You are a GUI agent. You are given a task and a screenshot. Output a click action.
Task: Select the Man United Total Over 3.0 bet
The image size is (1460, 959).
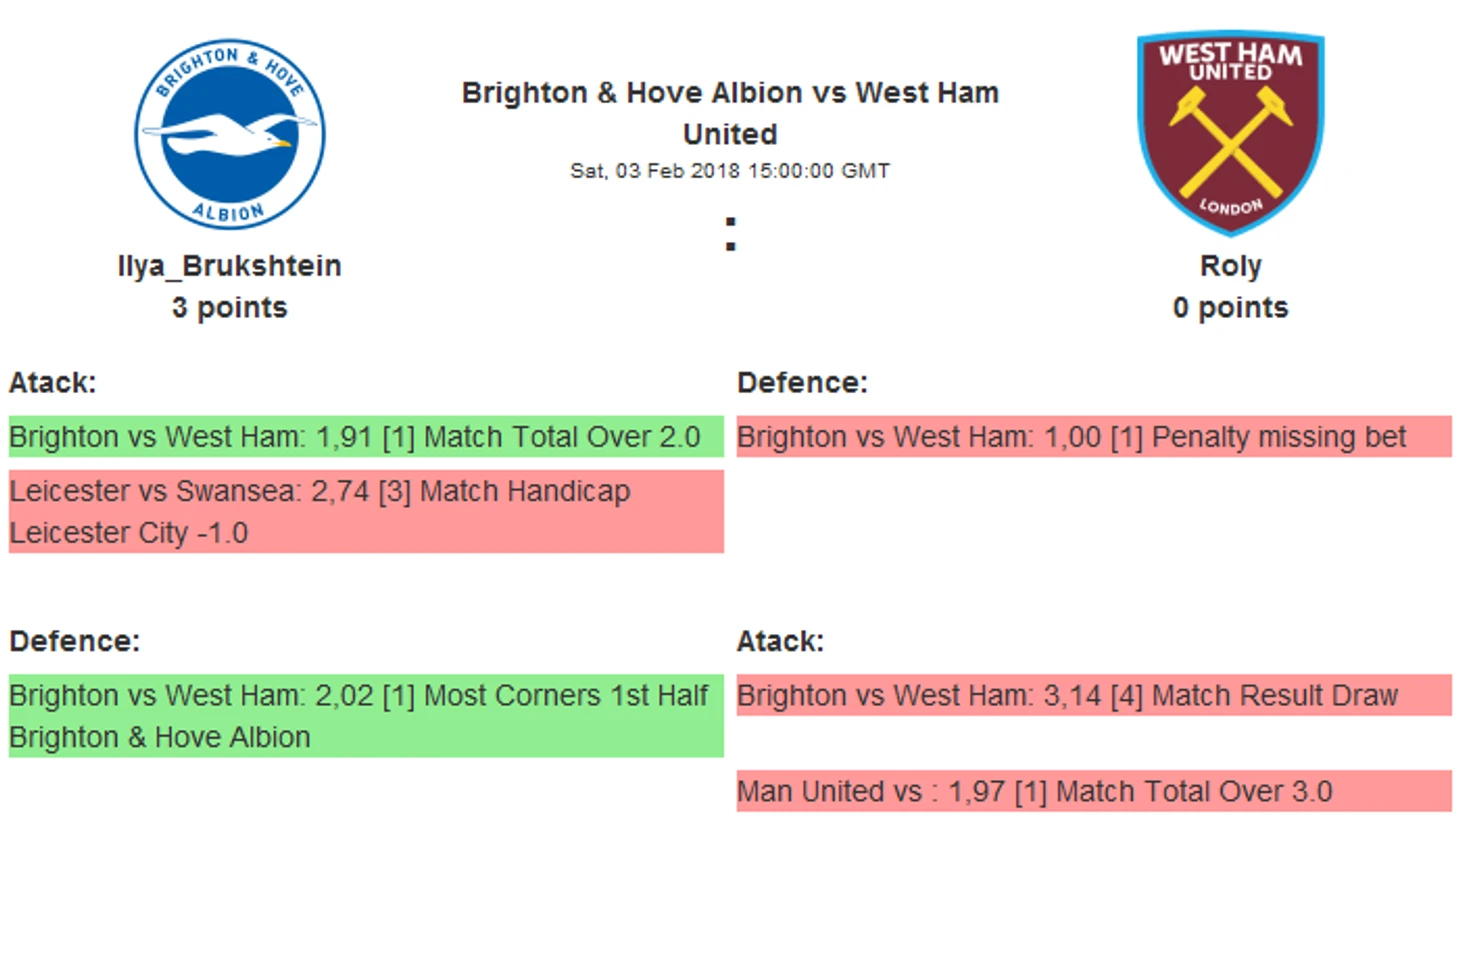tap(1093, 792)
